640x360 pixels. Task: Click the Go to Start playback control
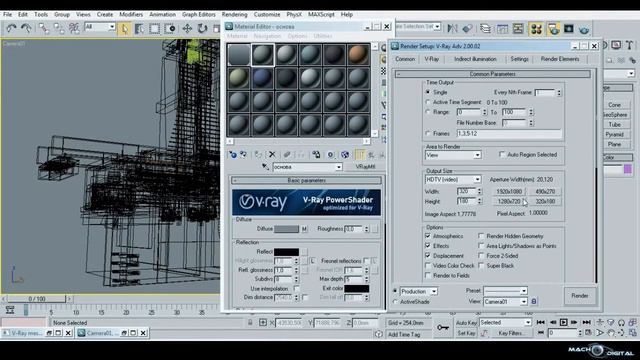[540, 322]
